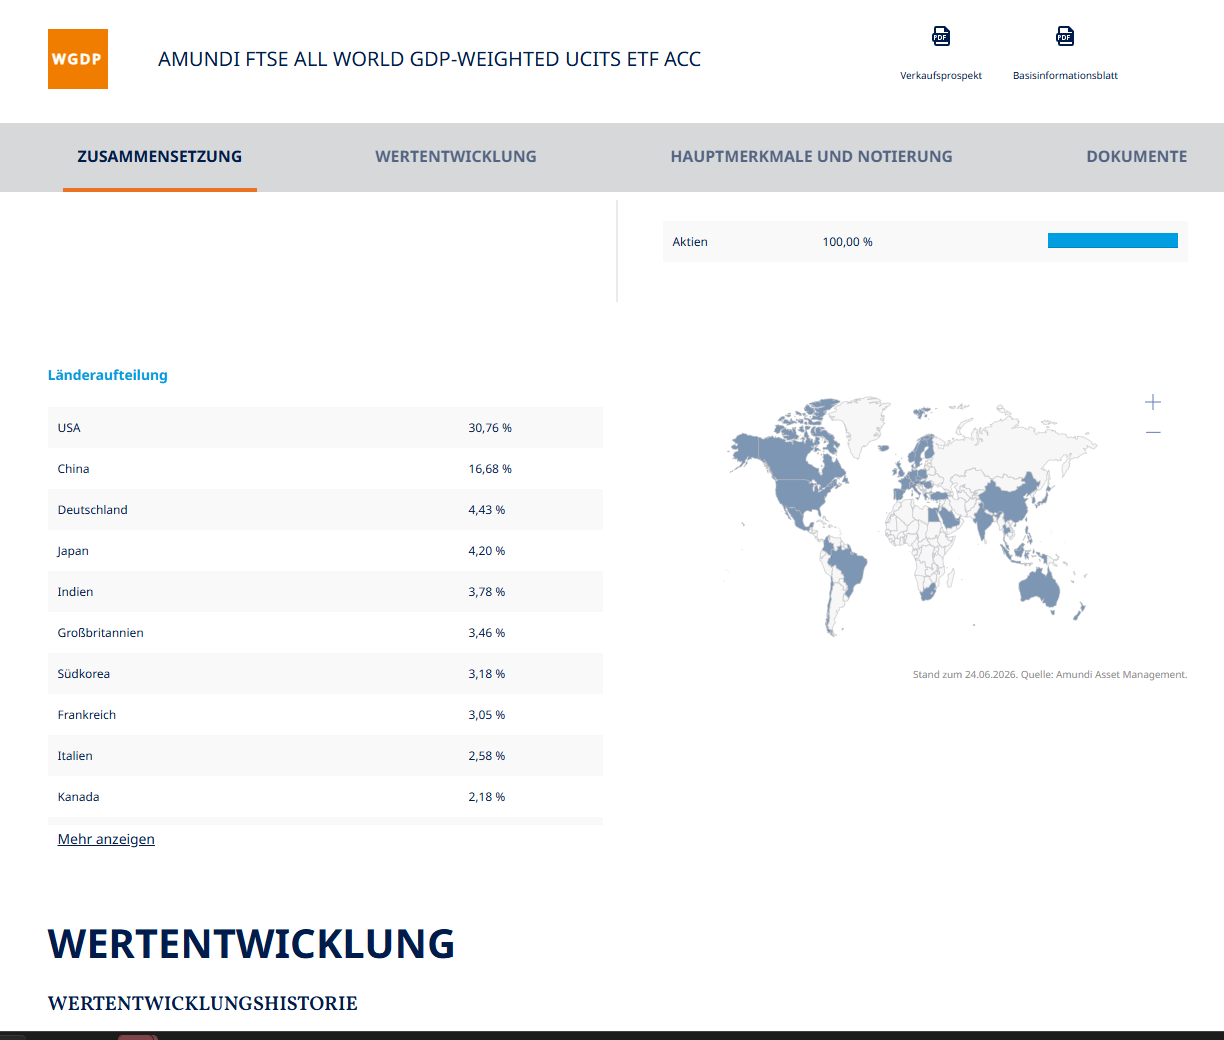
Task: Click the 16,68 % value
Action: pyautogui.click(x=490, y=469)
